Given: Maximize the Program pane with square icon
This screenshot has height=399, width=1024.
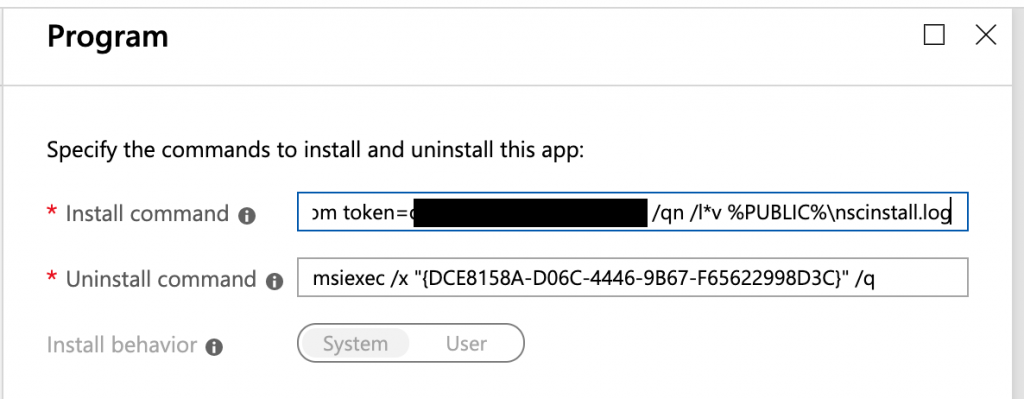Looking at the screenshot, I should coord(934,35).
